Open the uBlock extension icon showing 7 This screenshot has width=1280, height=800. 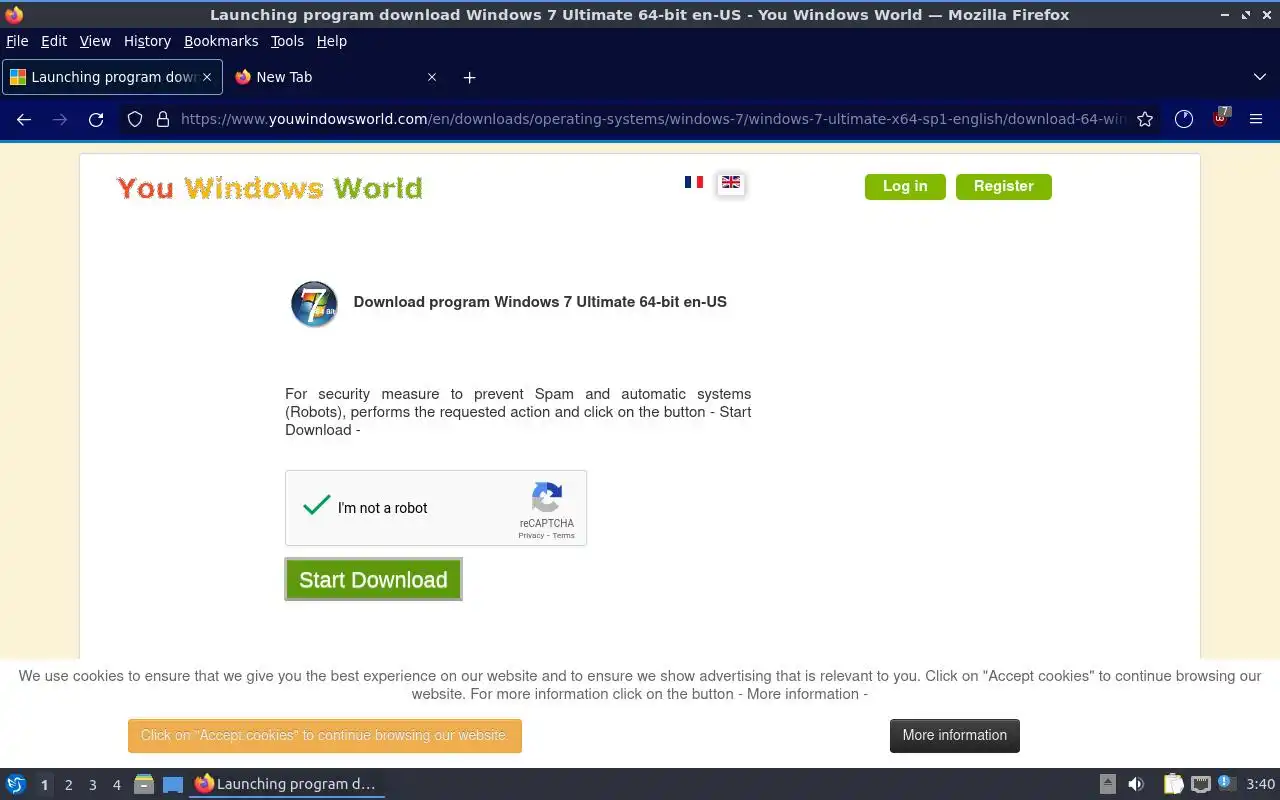click(x=1220, y=118)
